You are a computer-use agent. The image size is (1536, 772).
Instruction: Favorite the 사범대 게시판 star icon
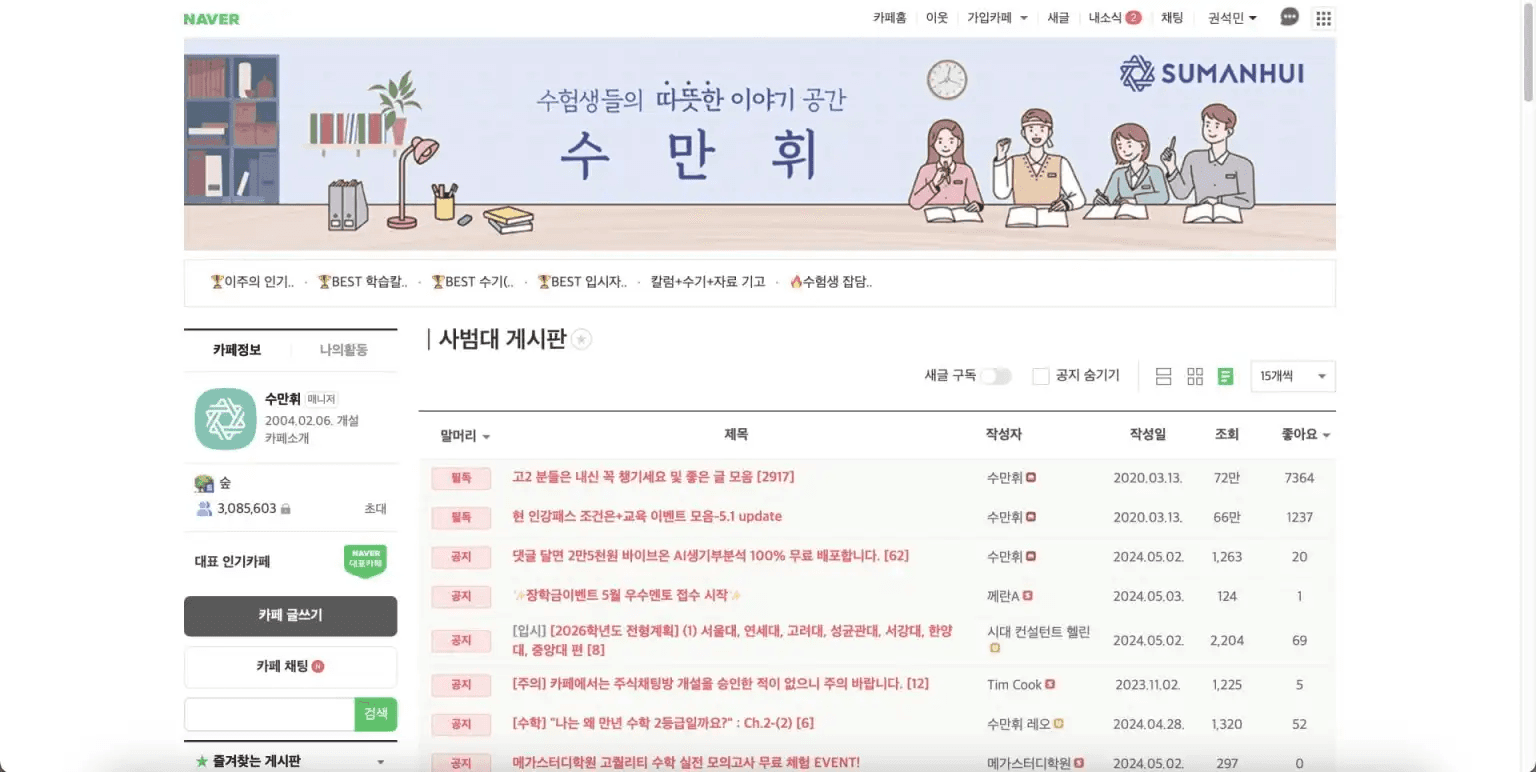(582, 339)
